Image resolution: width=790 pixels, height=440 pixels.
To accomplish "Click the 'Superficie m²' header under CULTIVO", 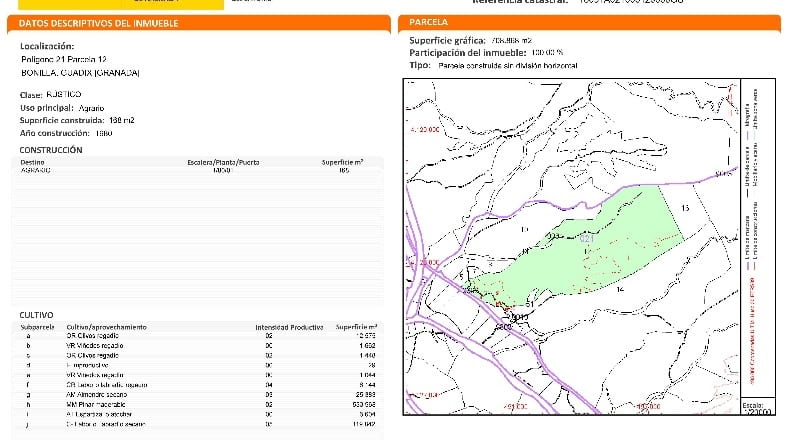I will pos(356,327).
